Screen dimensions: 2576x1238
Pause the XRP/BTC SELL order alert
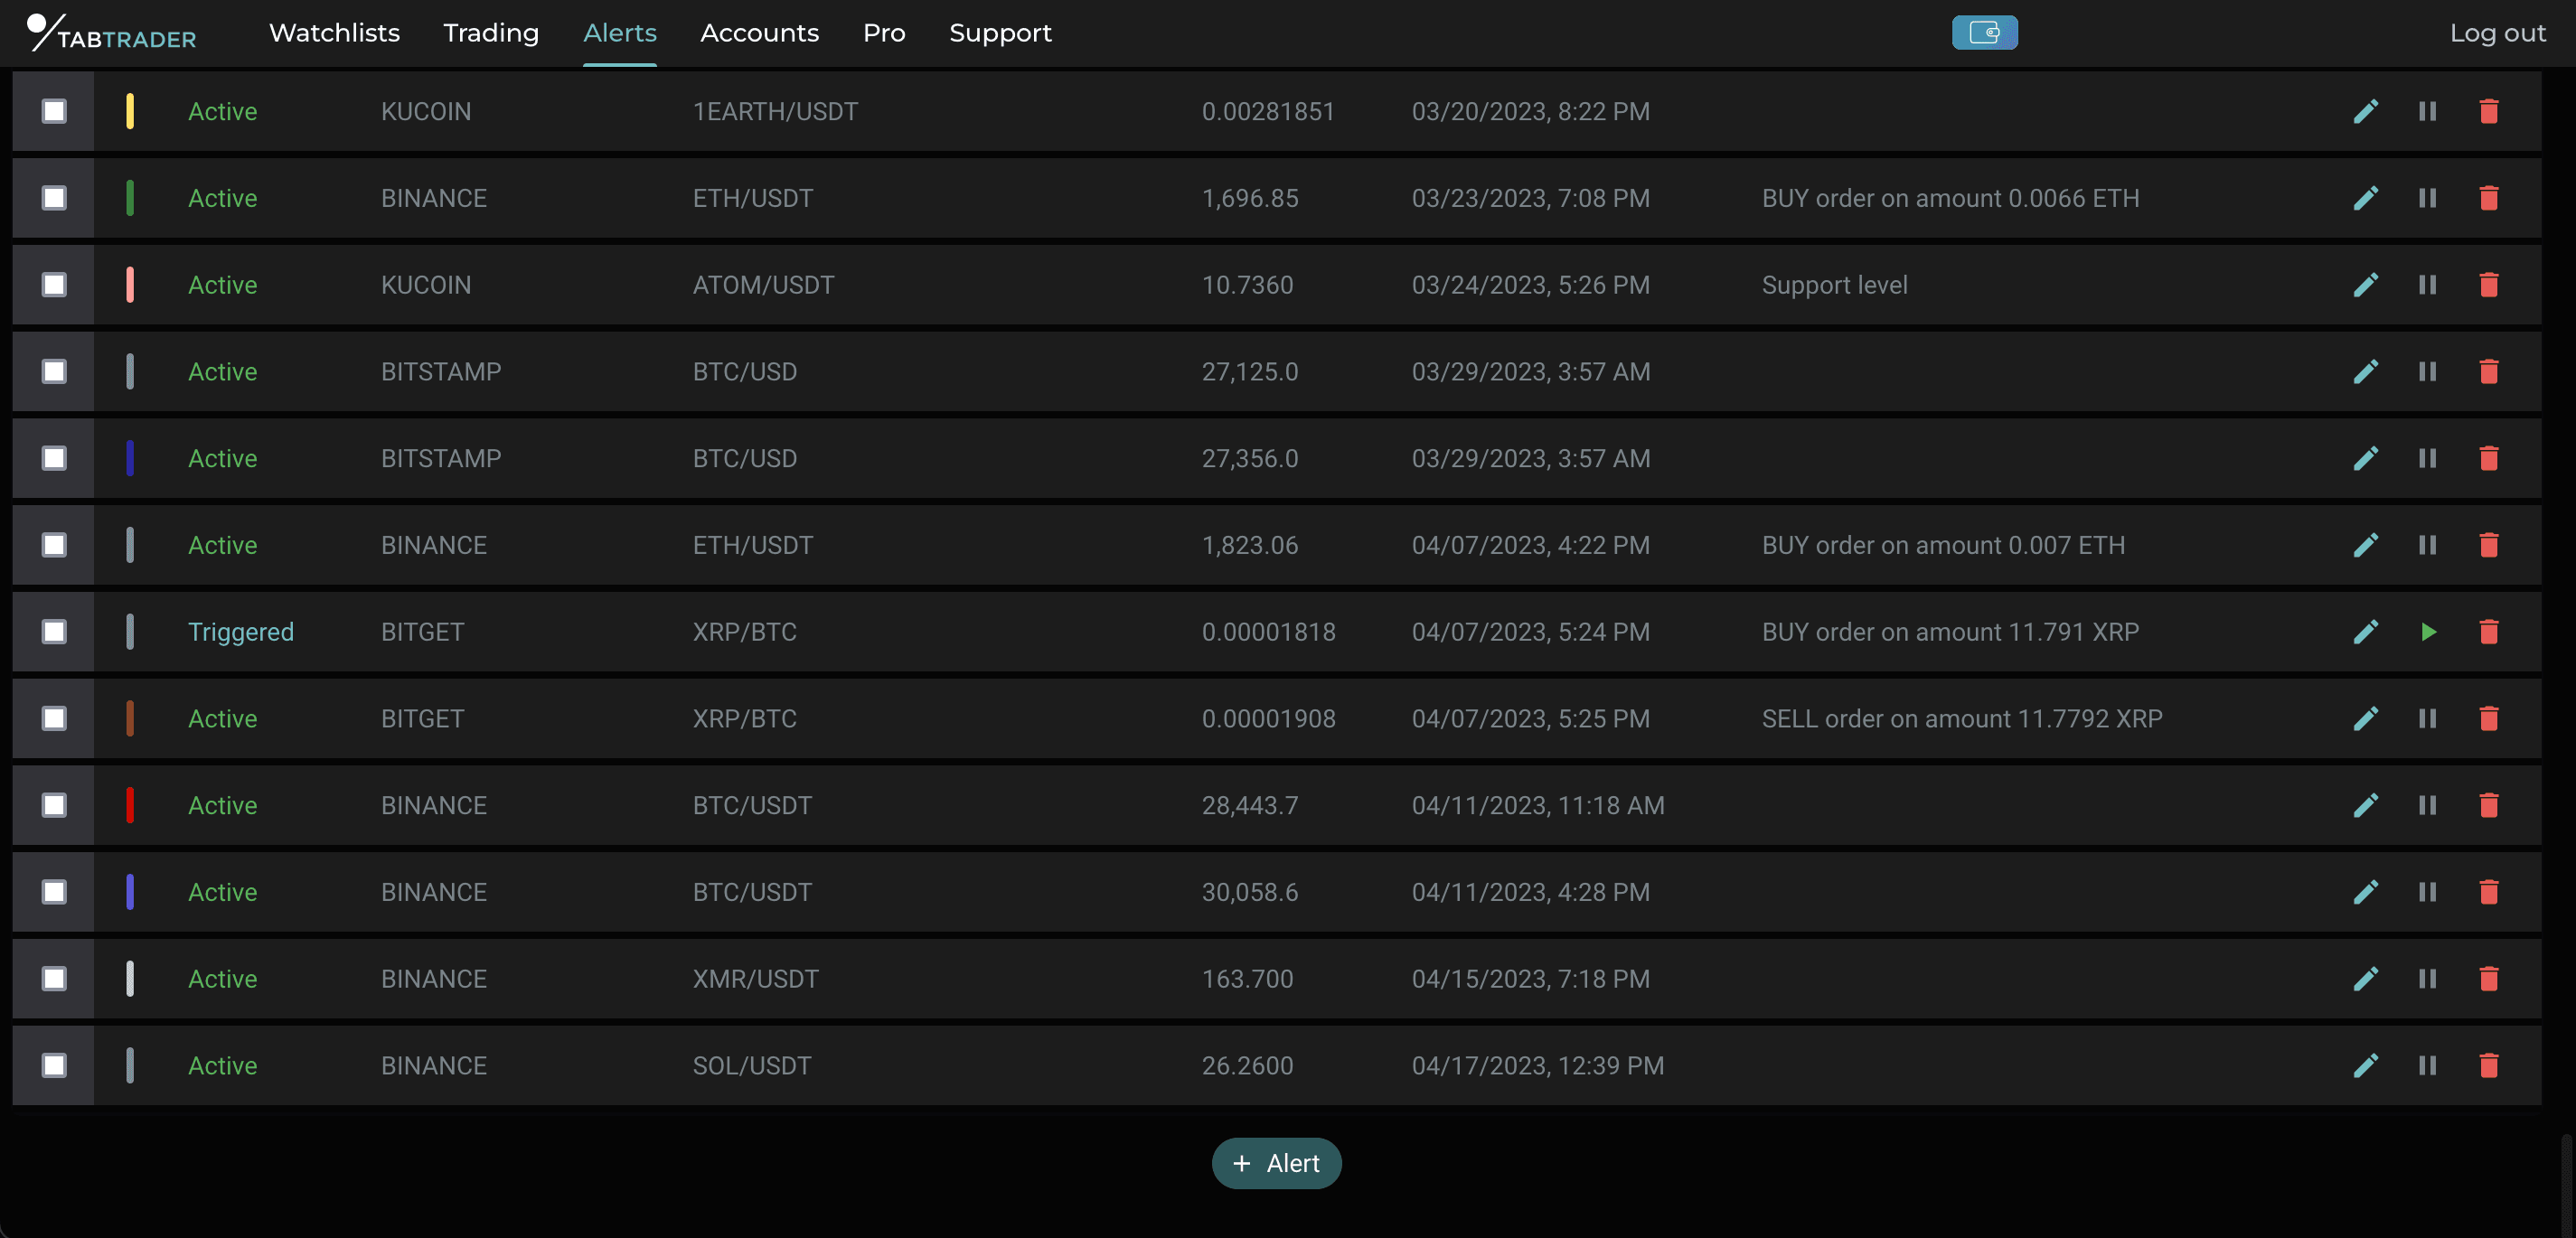(2427, 719)
